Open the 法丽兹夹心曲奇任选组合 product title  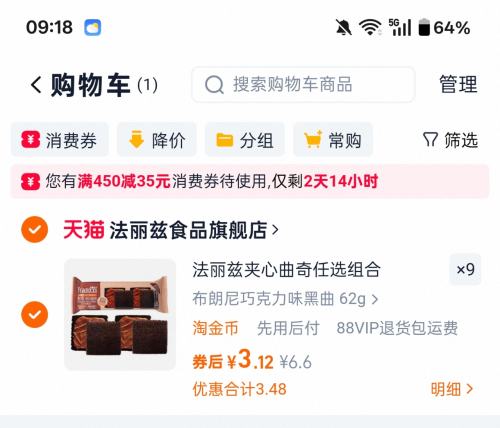click(286, 269)
